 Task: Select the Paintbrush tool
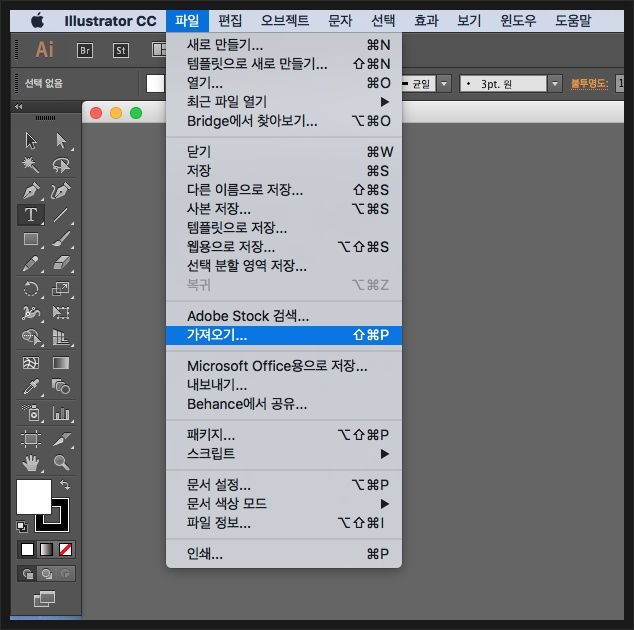click(61, 239)
